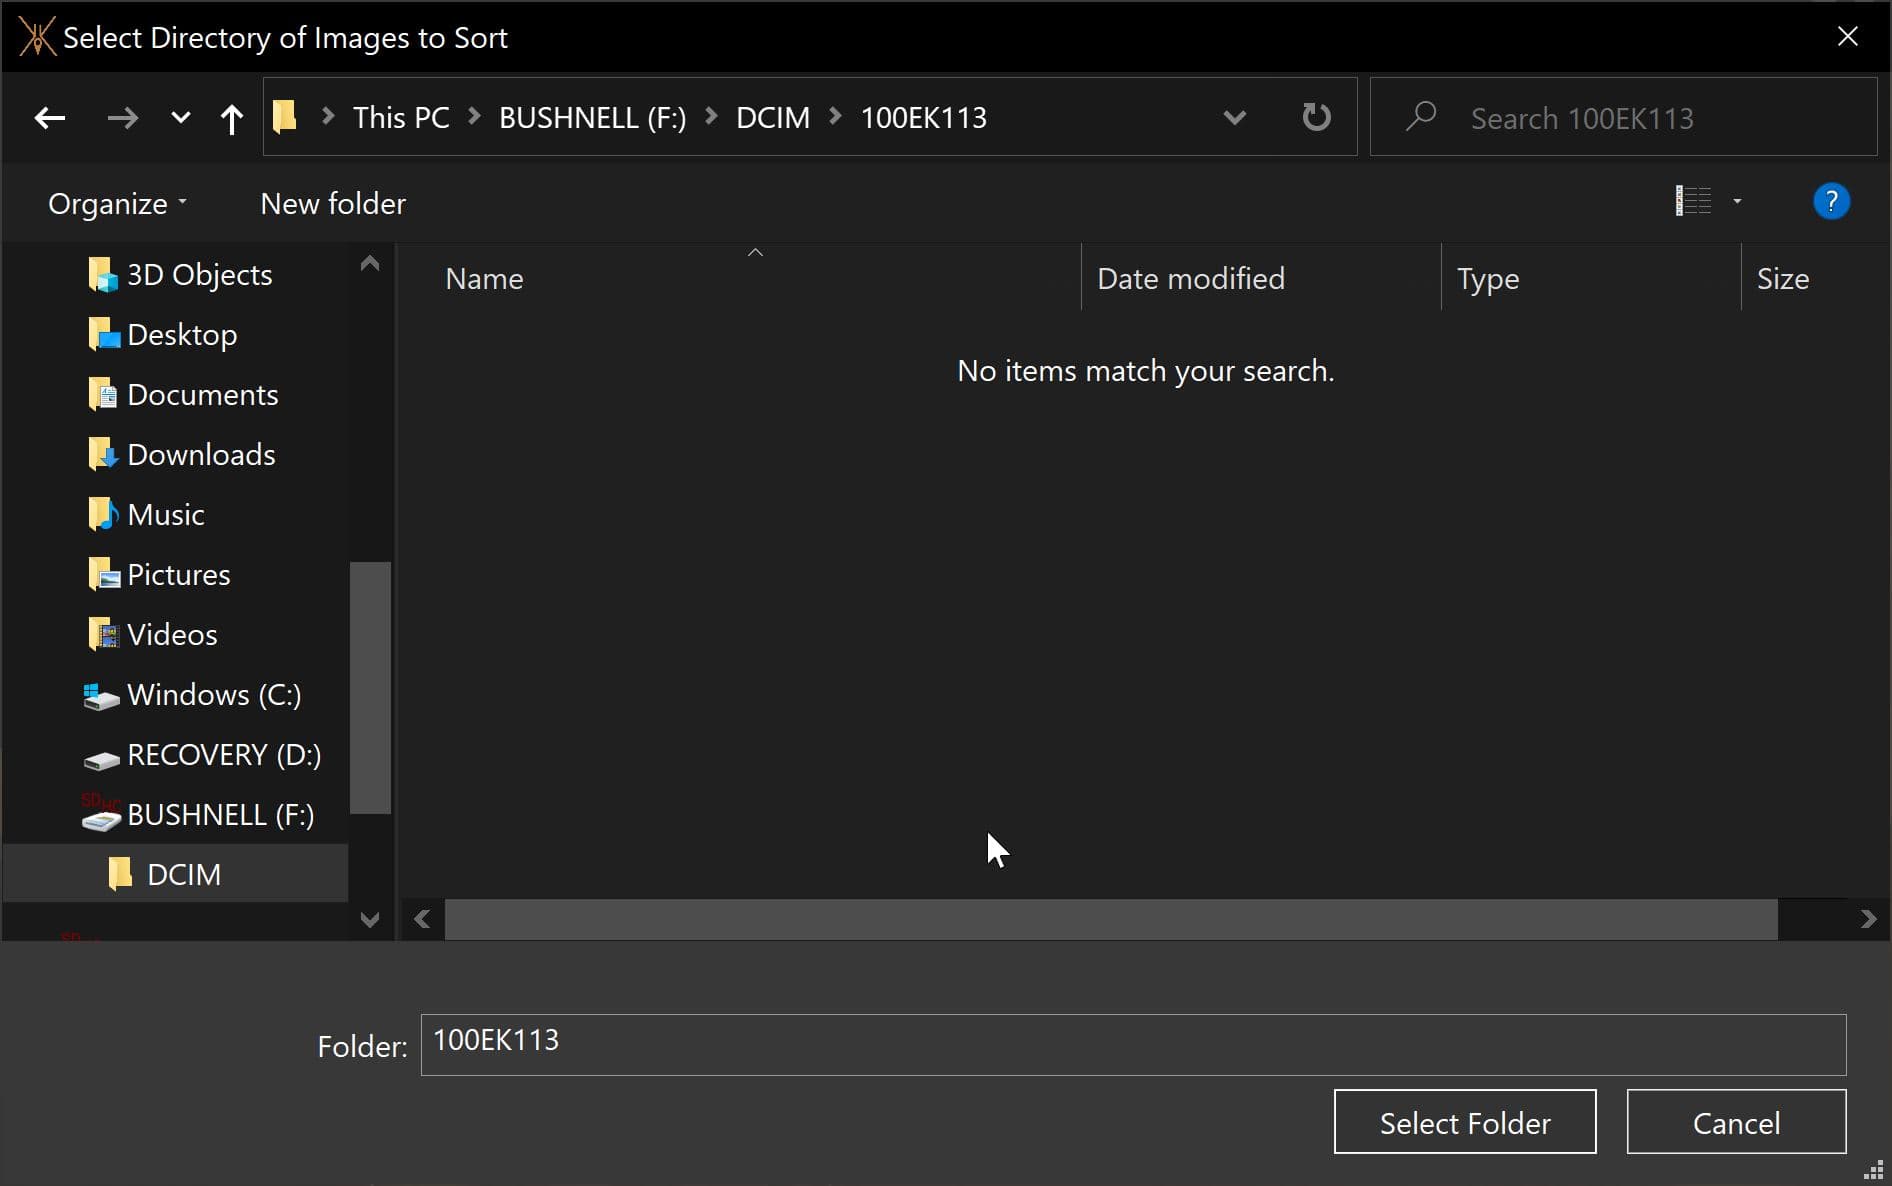Confirm with the Select Folder button
Viewport: 1892px width, 1186px height.
pyautogui.click(x=1465, y=1122)
